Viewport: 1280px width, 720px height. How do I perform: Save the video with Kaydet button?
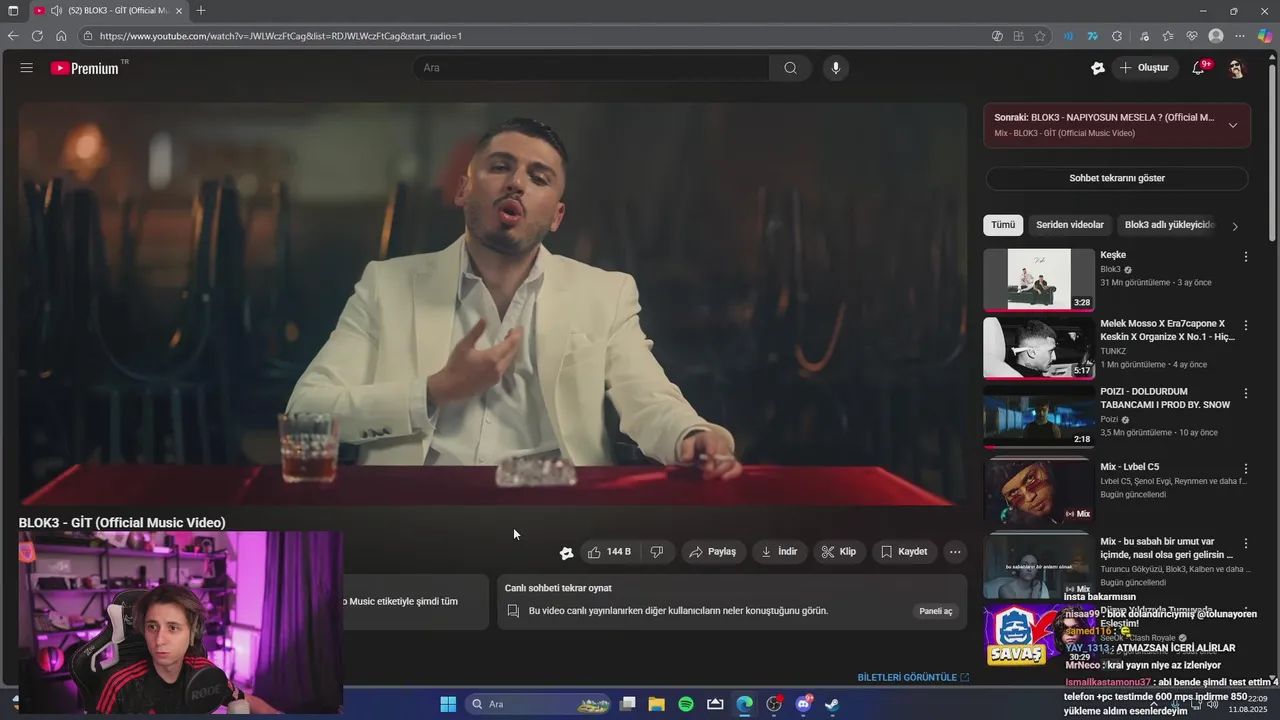coord(904,552)
